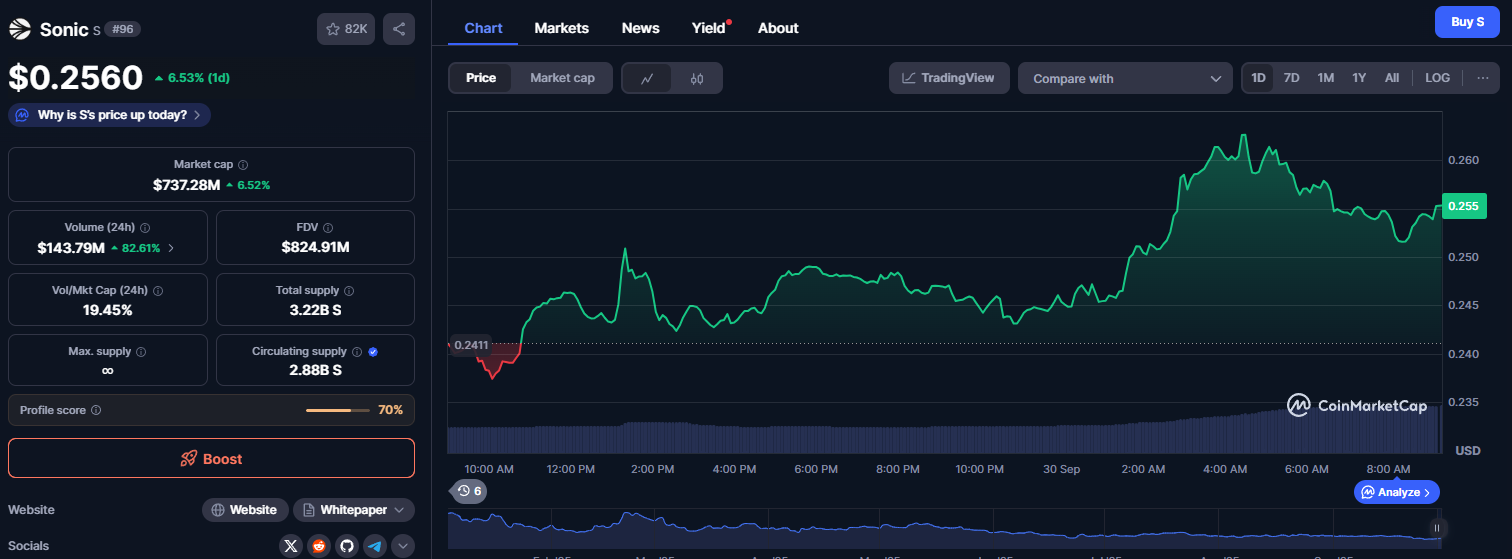Open the Chart tab

coord(483,28)
